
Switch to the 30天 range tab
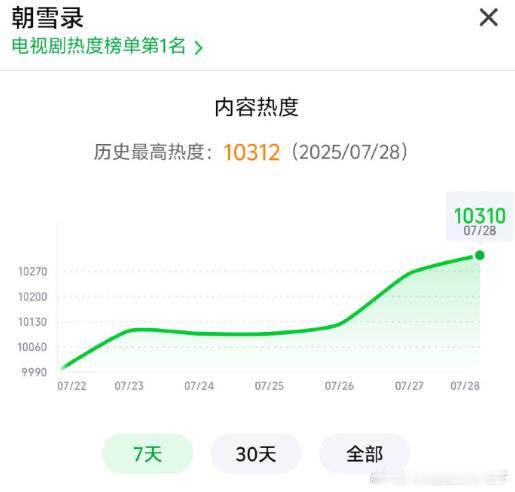pos(256,454)
